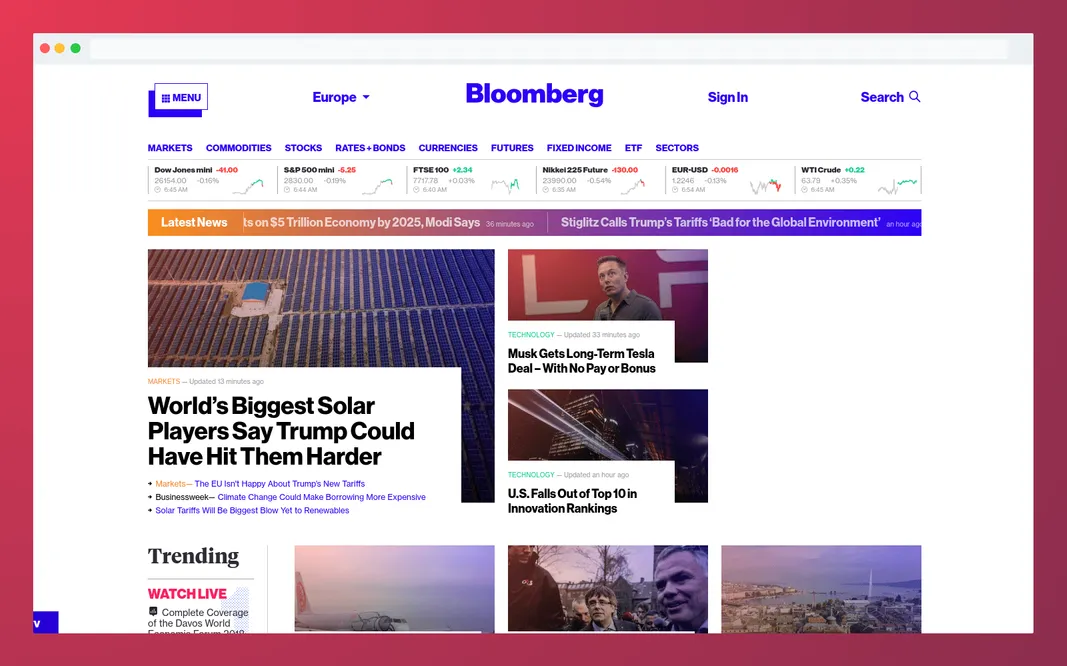
Task: Open the ETF navigation item
Action: tap(634, 148)
